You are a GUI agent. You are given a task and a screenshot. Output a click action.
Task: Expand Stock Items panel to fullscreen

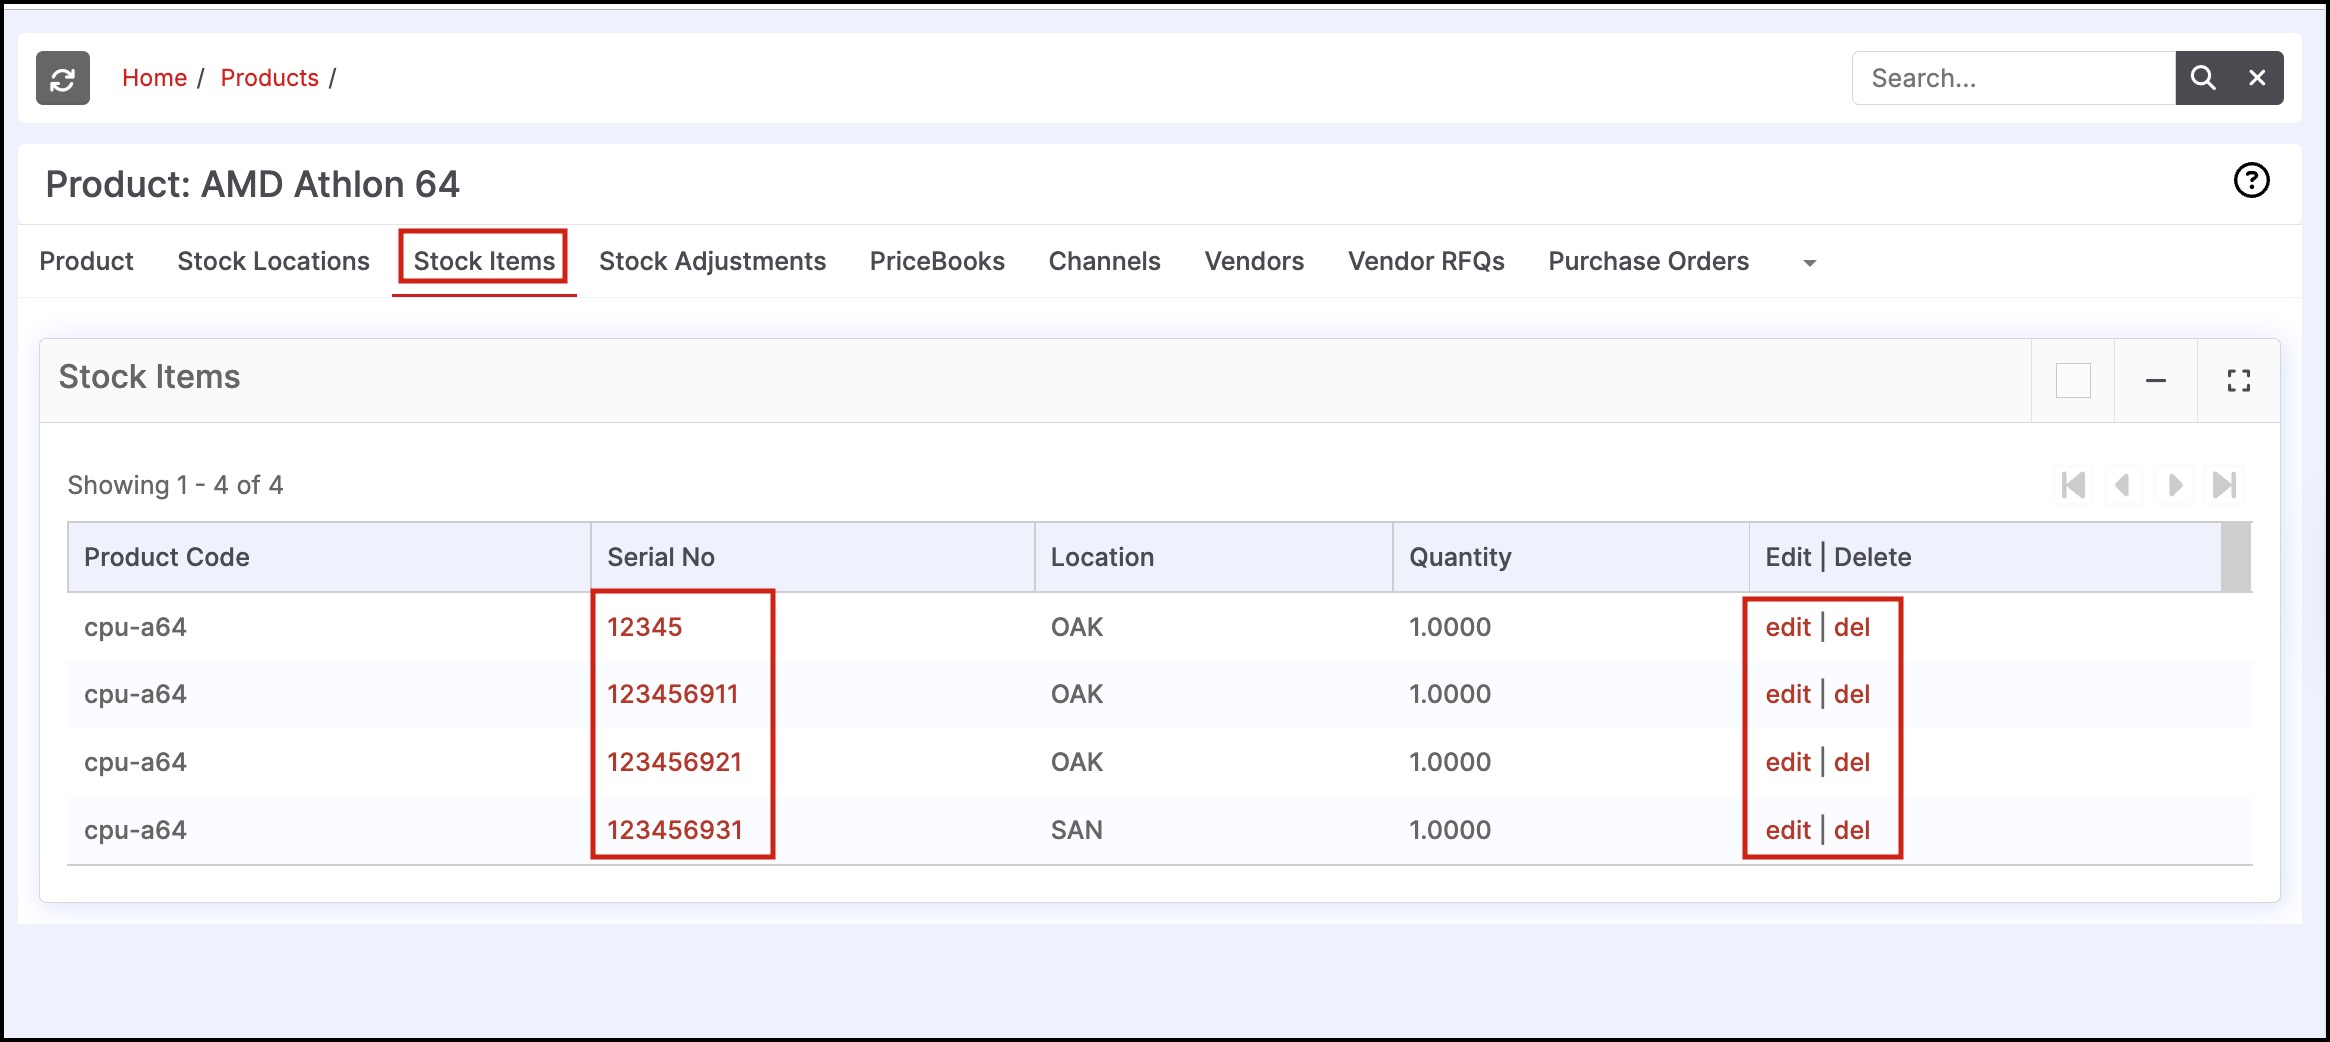(2239, 381)
